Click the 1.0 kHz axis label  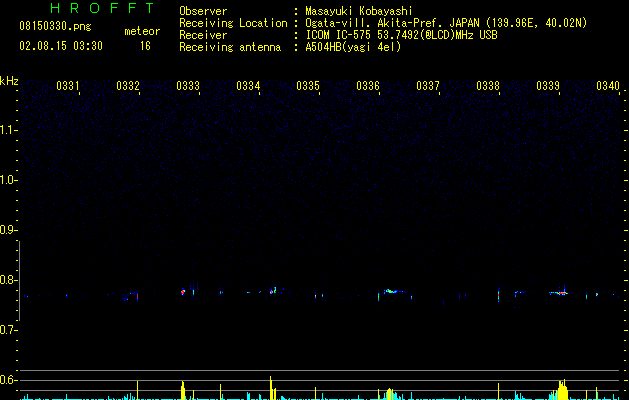tap(8, 180)
